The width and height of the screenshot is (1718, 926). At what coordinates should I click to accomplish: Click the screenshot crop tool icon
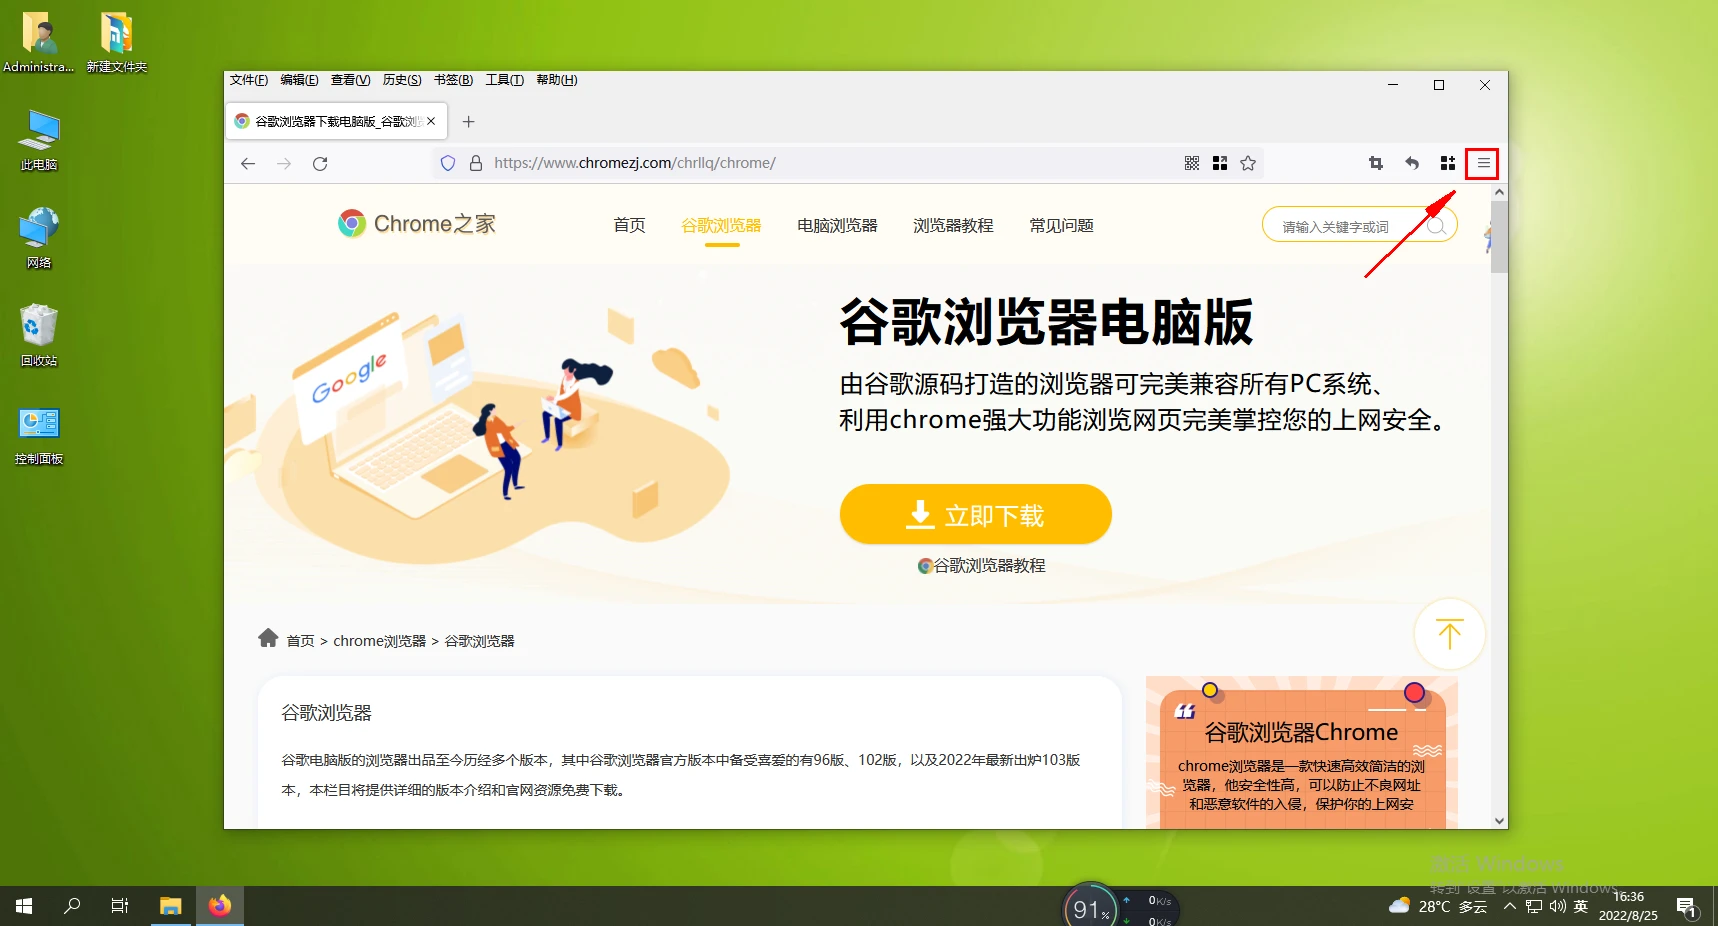tap(1376, 163)
